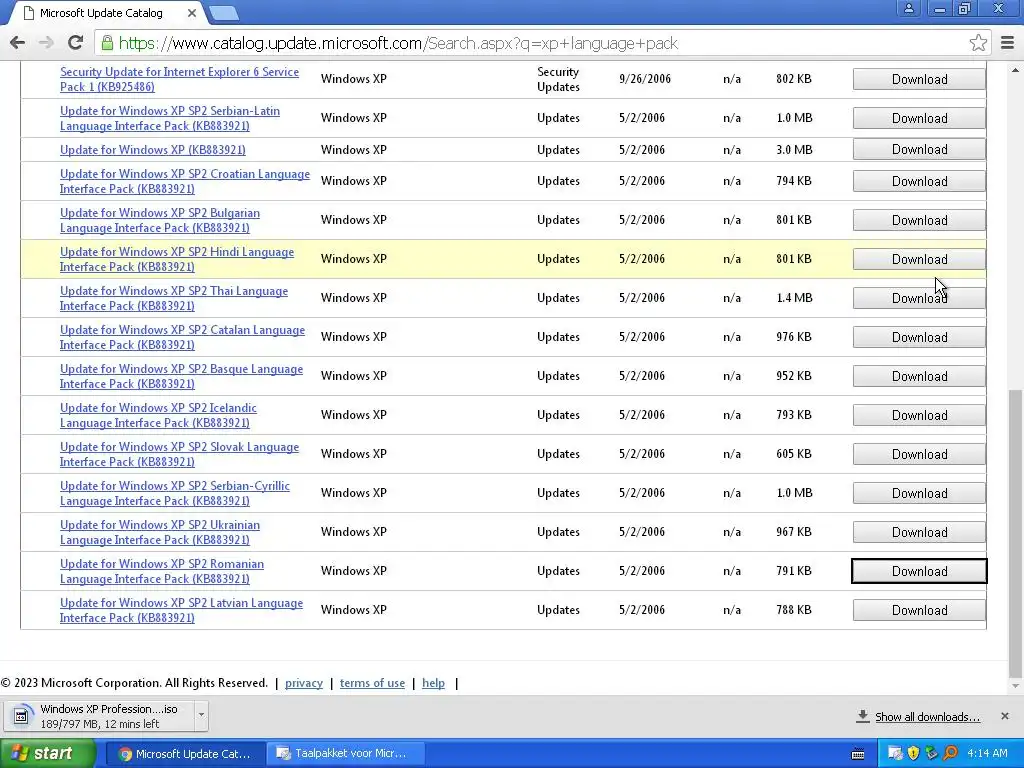Download the Ukrainian Language Interface Pack

point(919,533)
